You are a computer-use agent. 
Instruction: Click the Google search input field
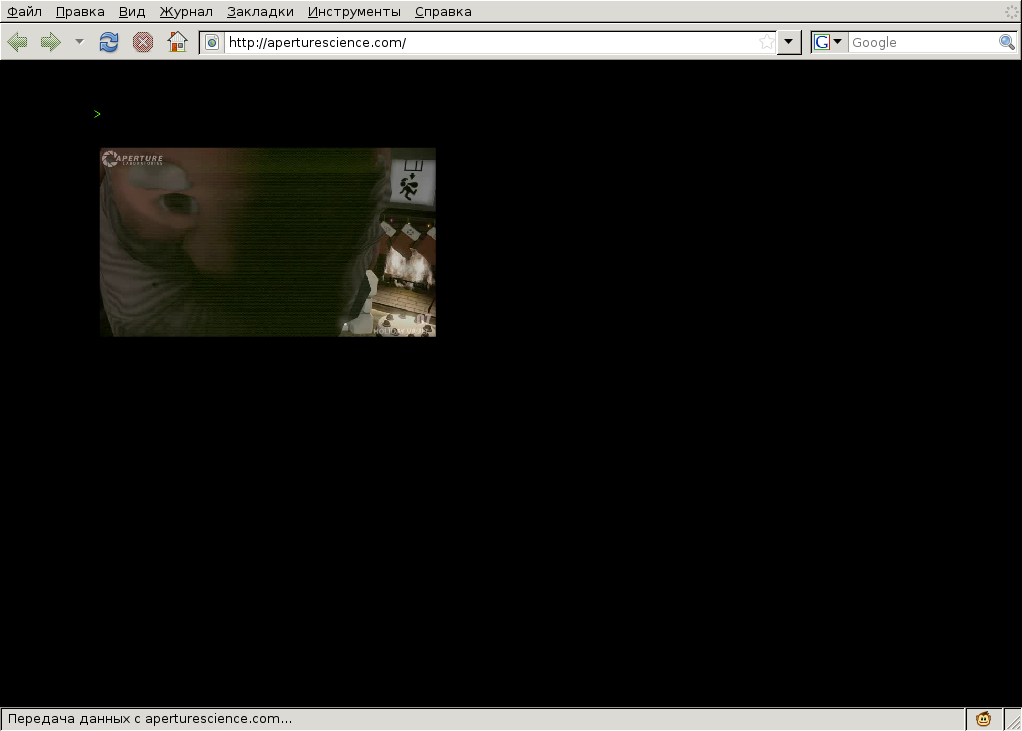pos(923,42)
